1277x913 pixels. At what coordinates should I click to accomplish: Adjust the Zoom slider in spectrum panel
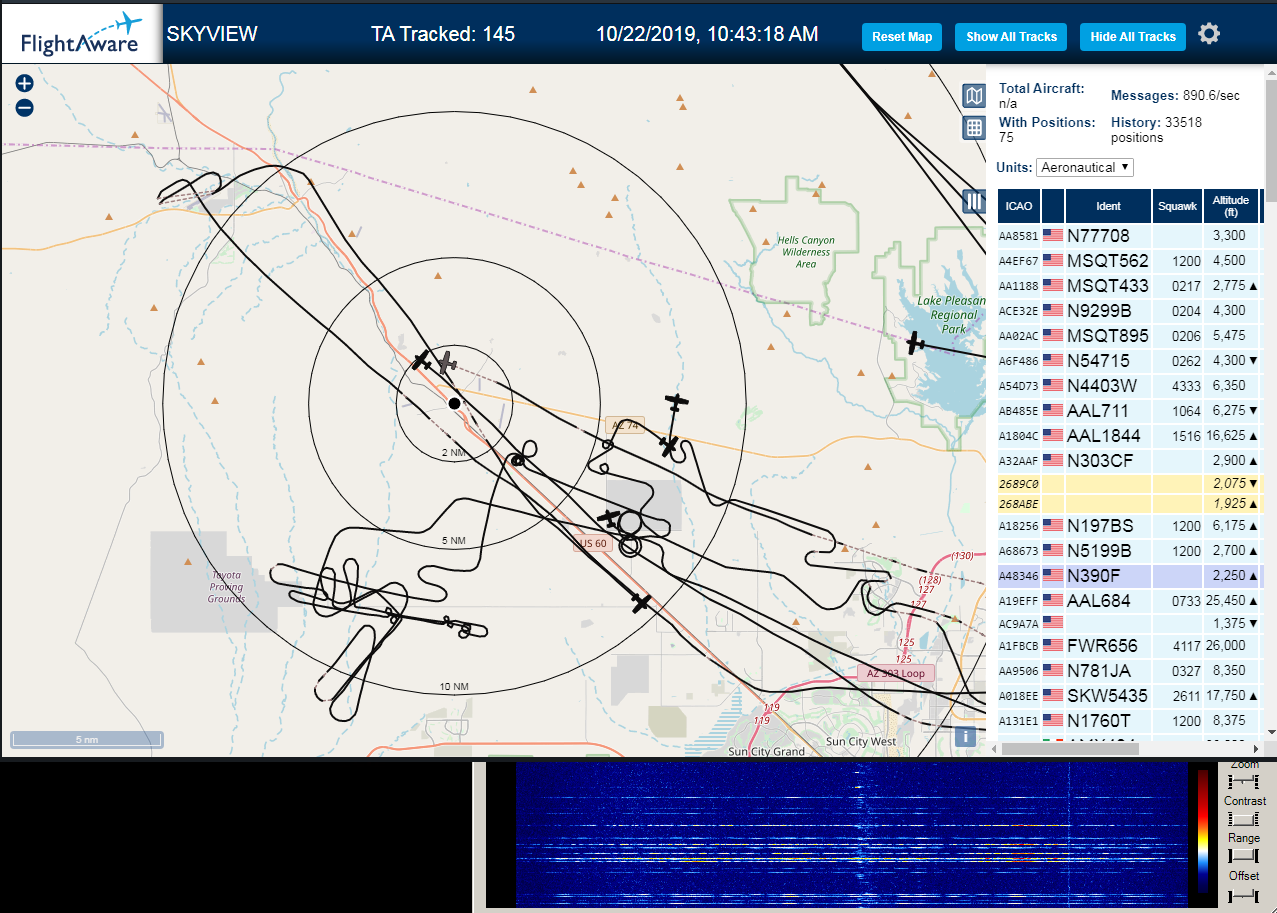coord(1244,780)
